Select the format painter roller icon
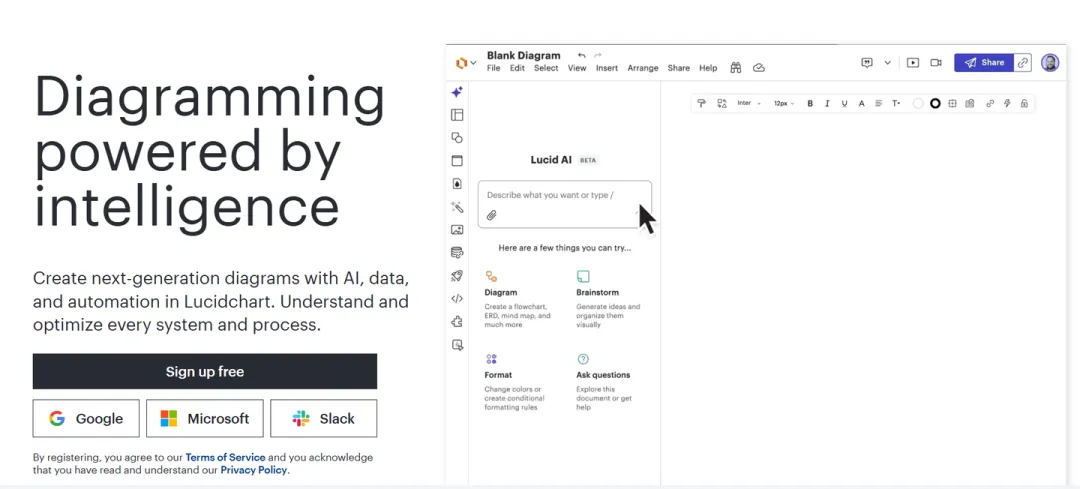This screenshot has width=1080, height=489. [702, 103]
